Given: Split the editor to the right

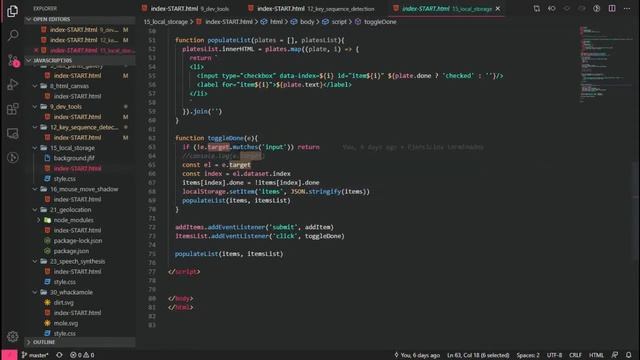Looking at the screenshot, I should coord(612,9).
